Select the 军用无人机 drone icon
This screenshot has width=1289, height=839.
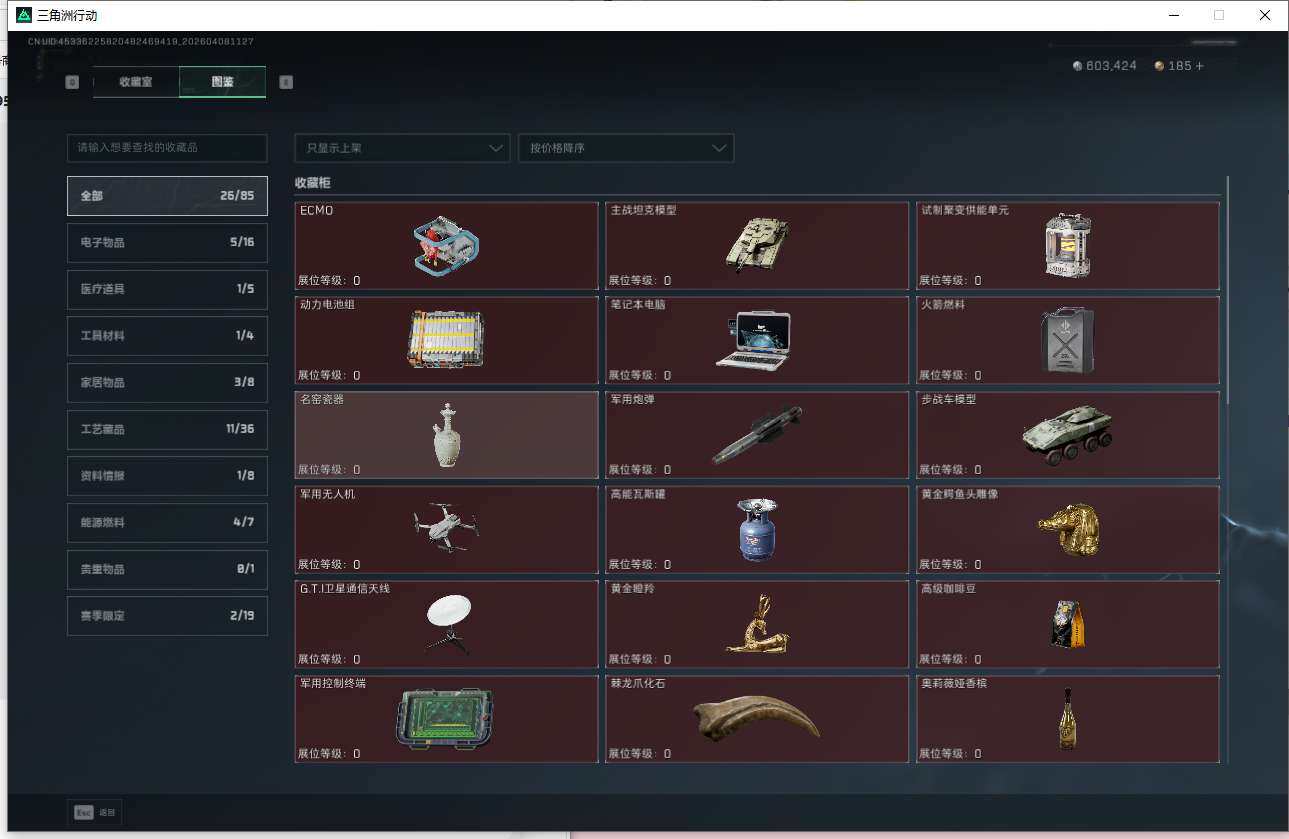point(446,529)
